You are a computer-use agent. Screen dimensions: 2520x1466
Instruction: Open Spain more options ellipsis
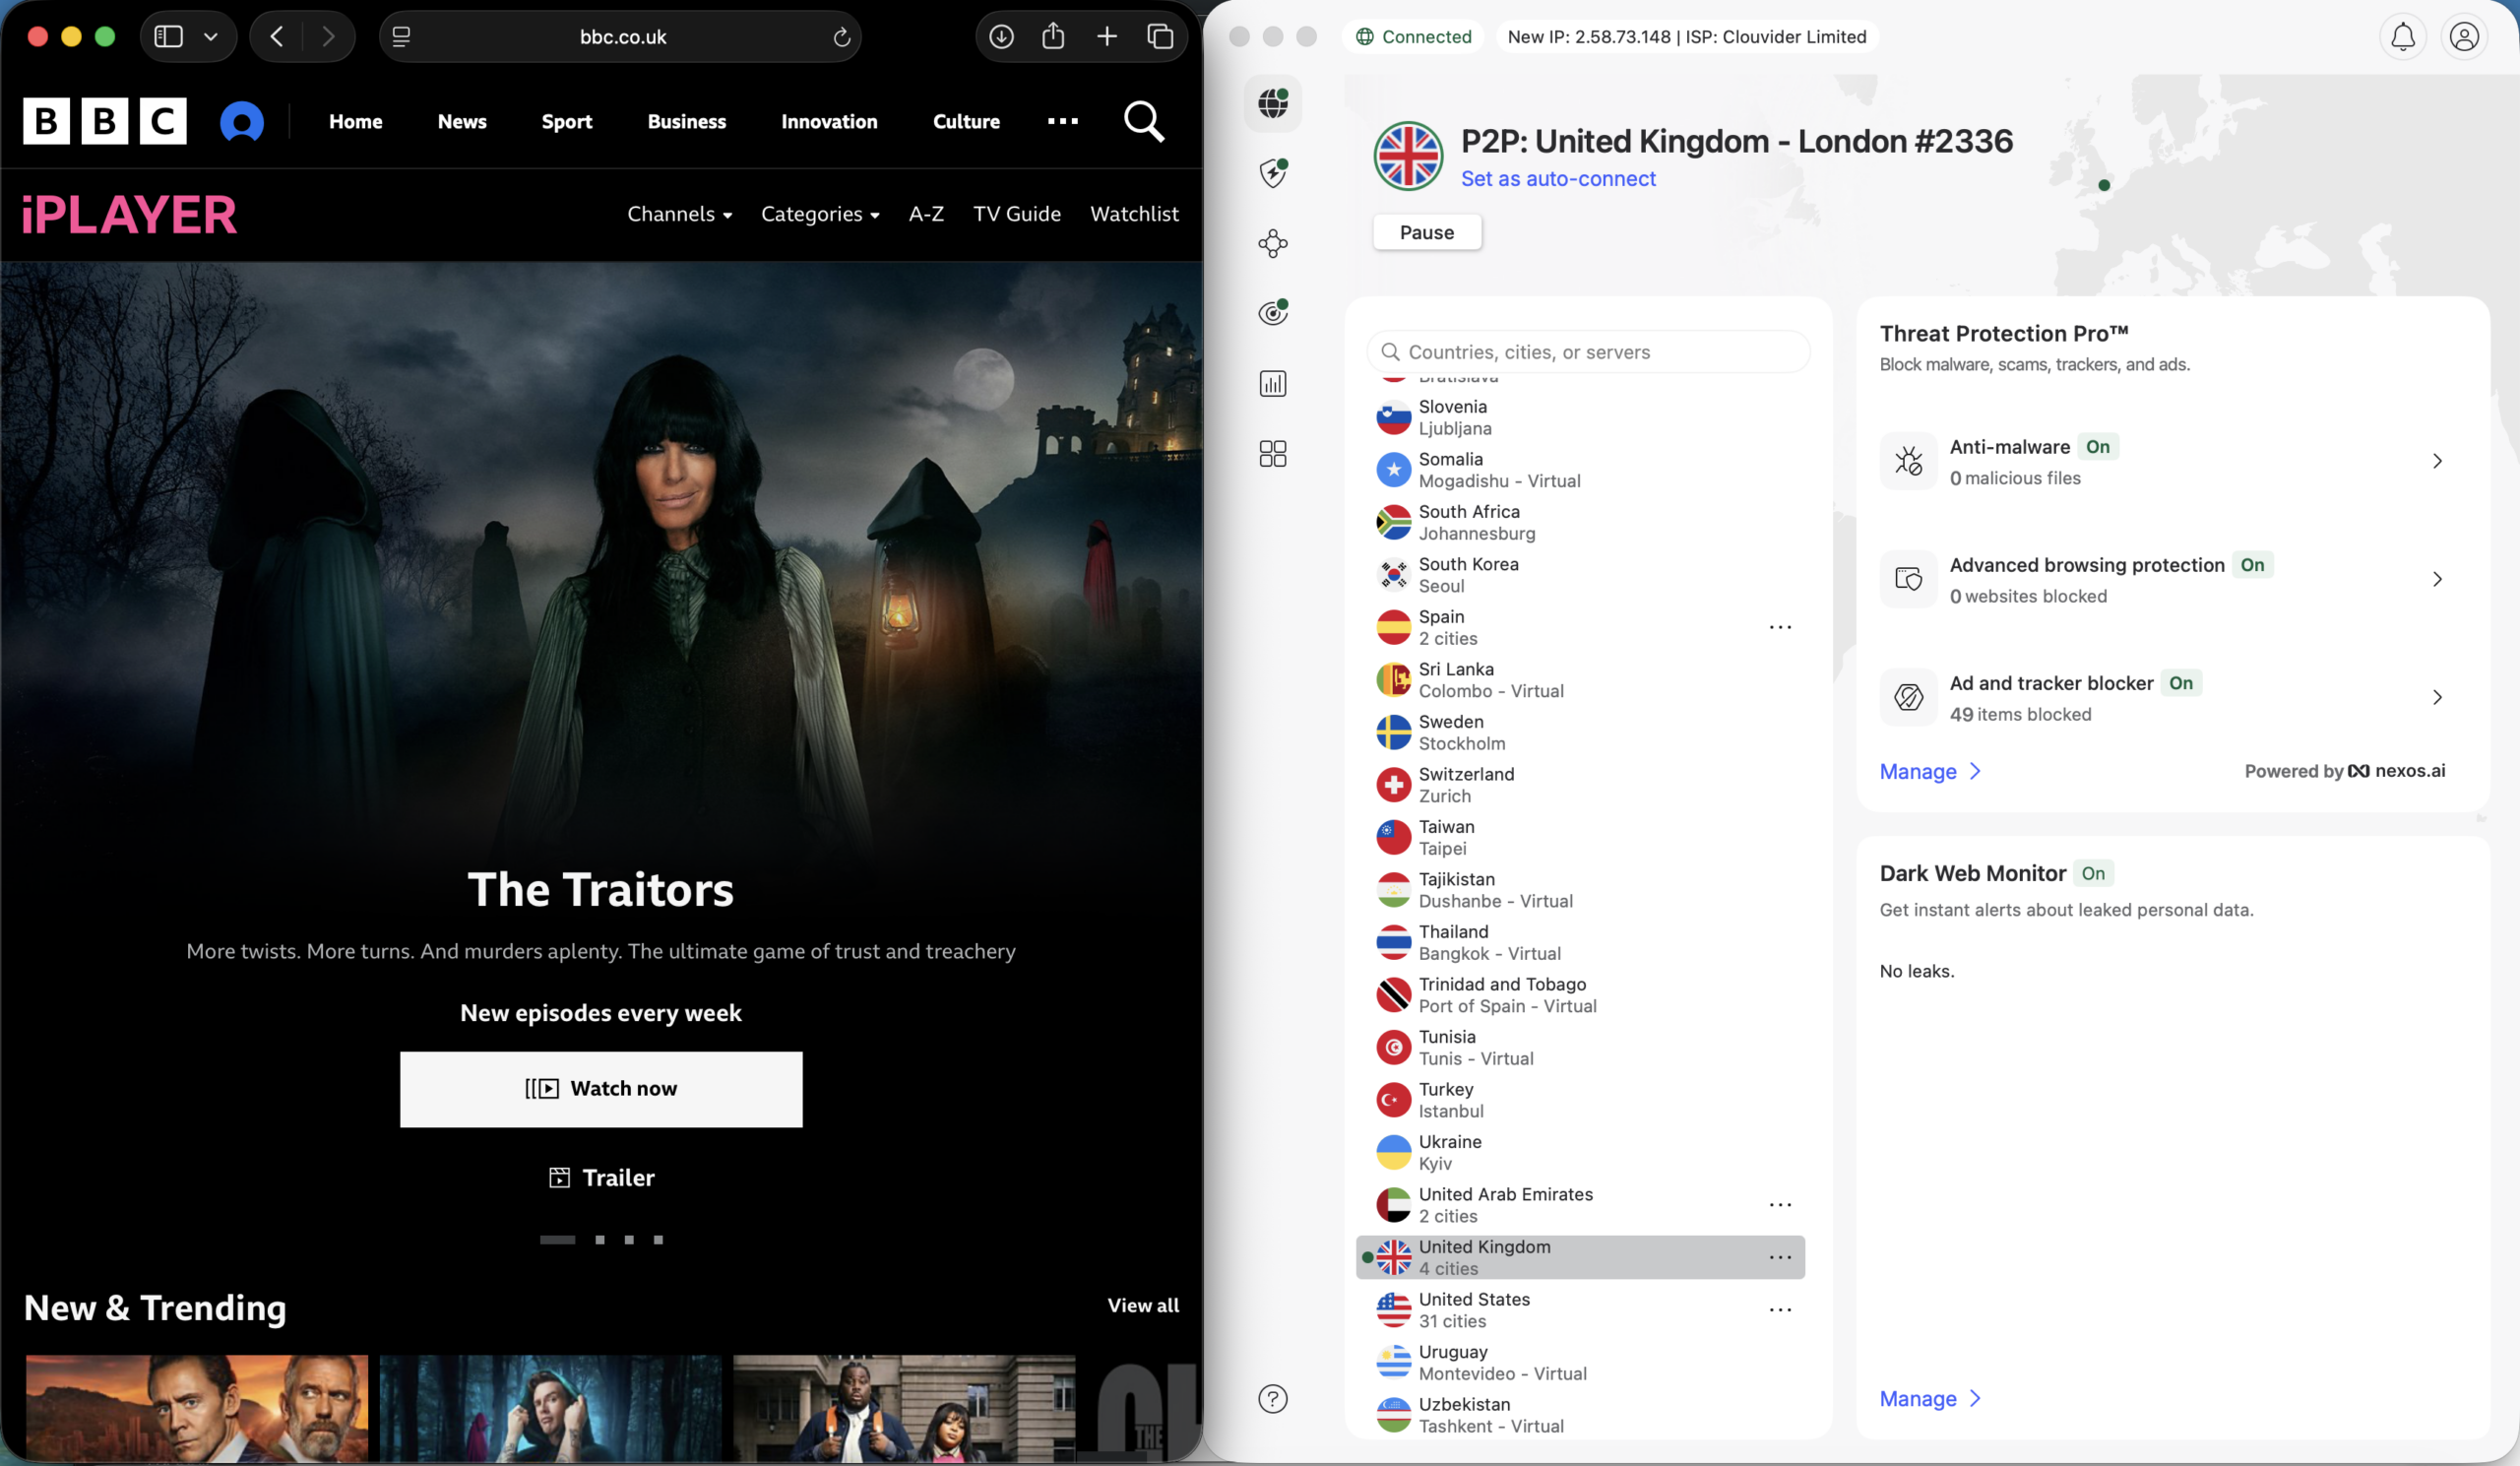tap(1780, 627)
